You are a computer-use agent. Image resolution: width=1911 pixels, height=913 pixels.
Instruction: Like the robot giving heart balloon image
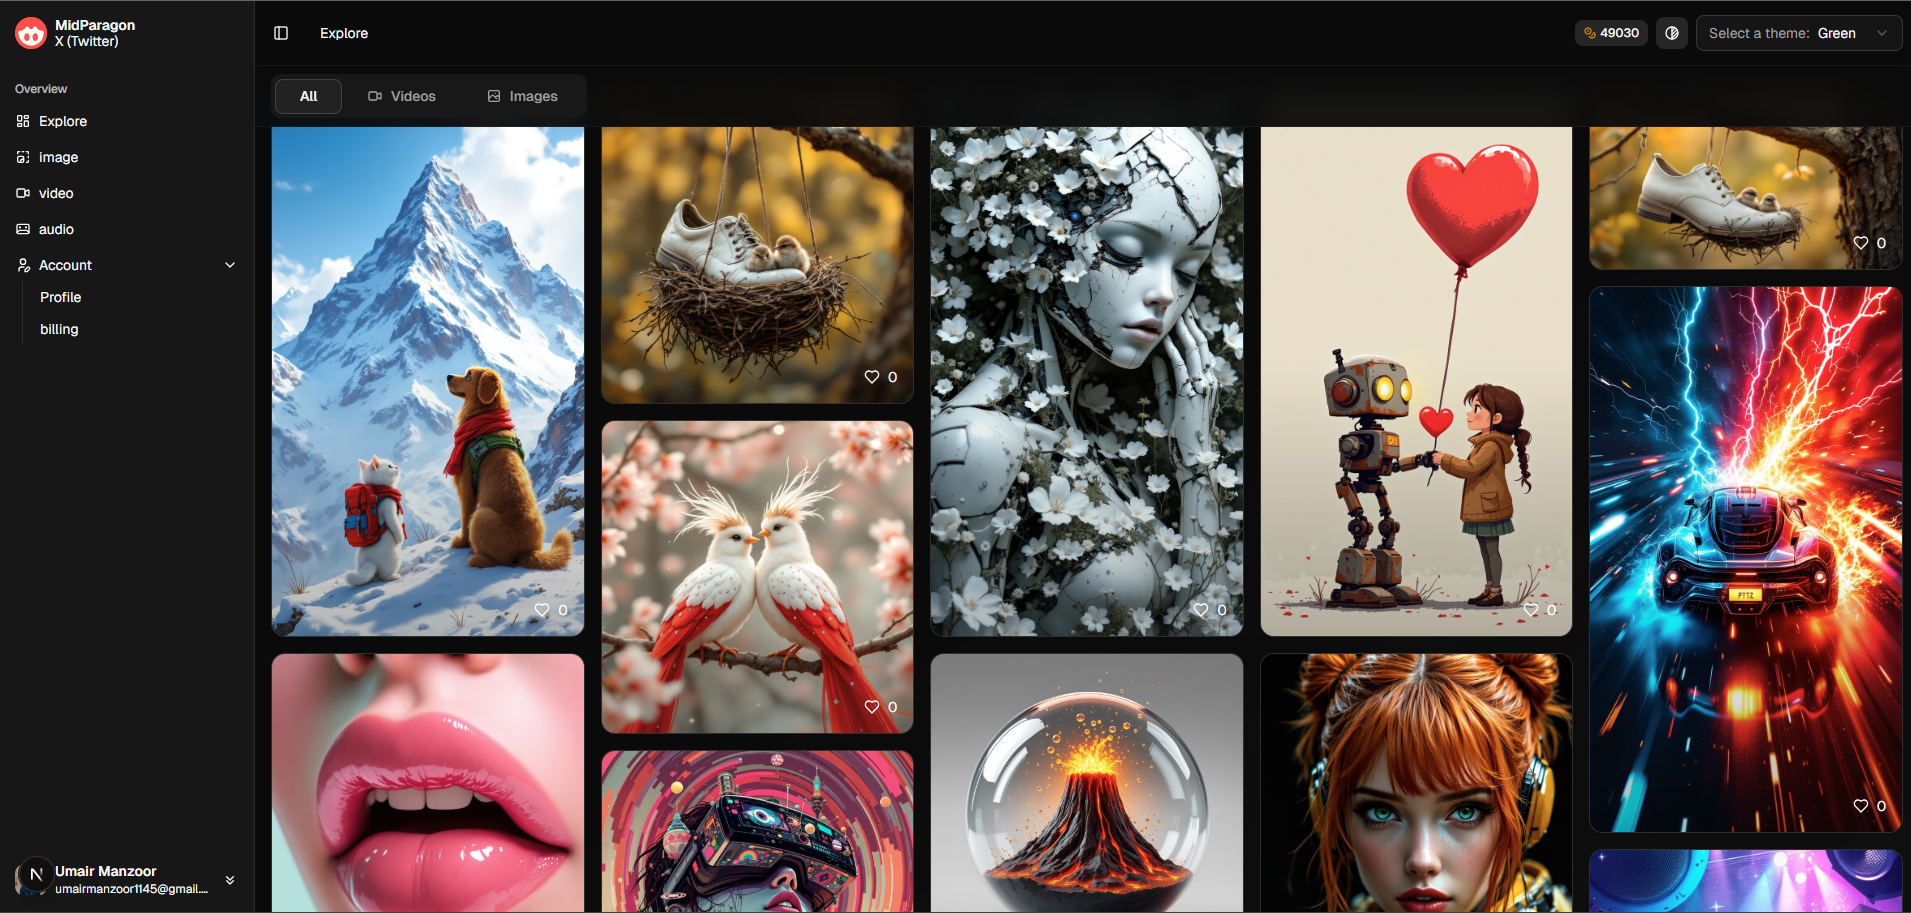pos(1531,609)
